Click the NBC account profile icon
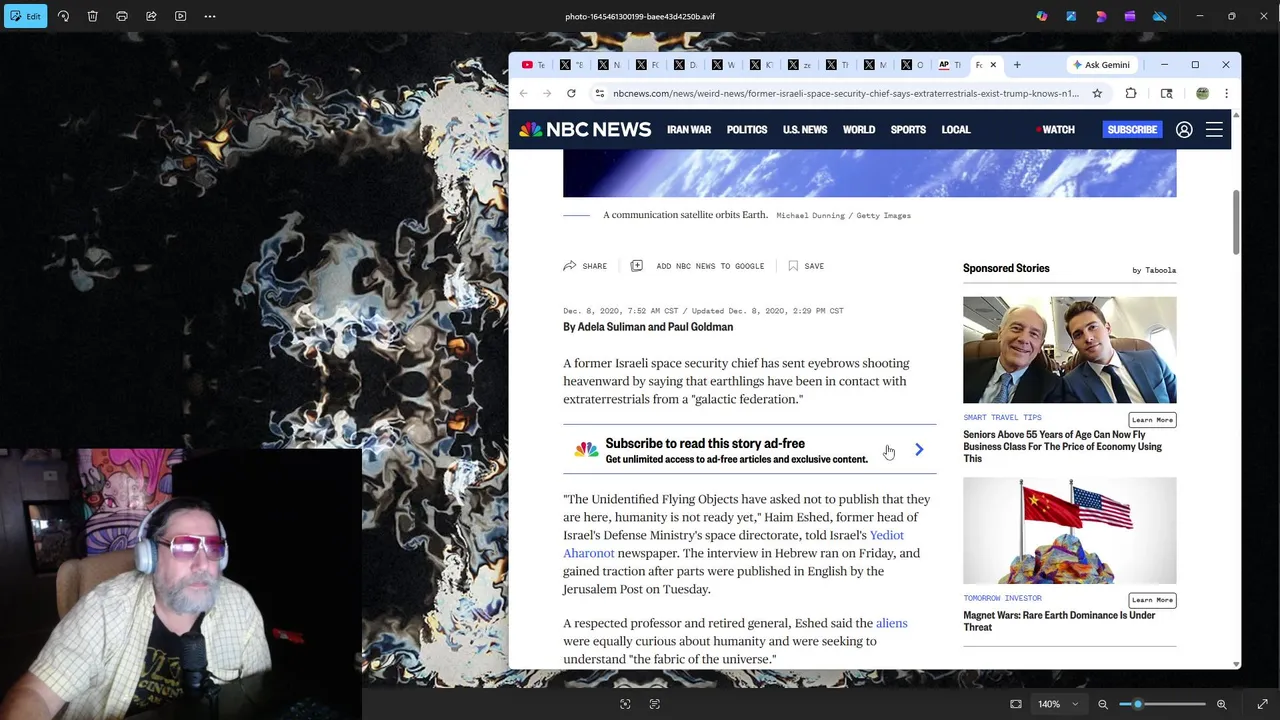 pos(1184,130)
